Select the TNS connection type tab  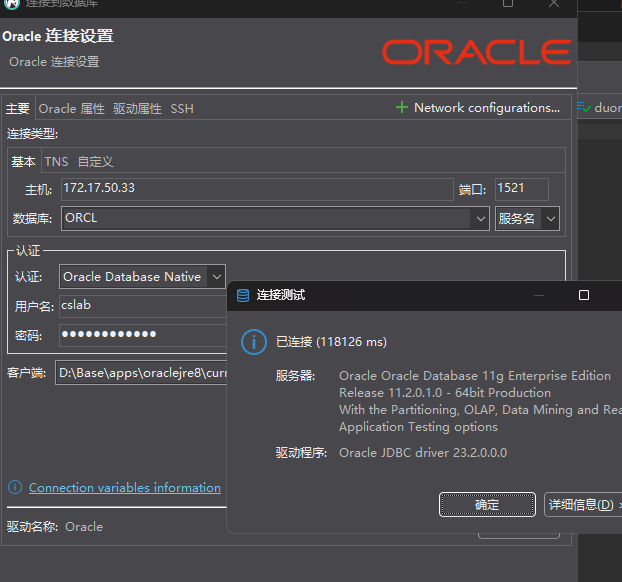[56, 161]
